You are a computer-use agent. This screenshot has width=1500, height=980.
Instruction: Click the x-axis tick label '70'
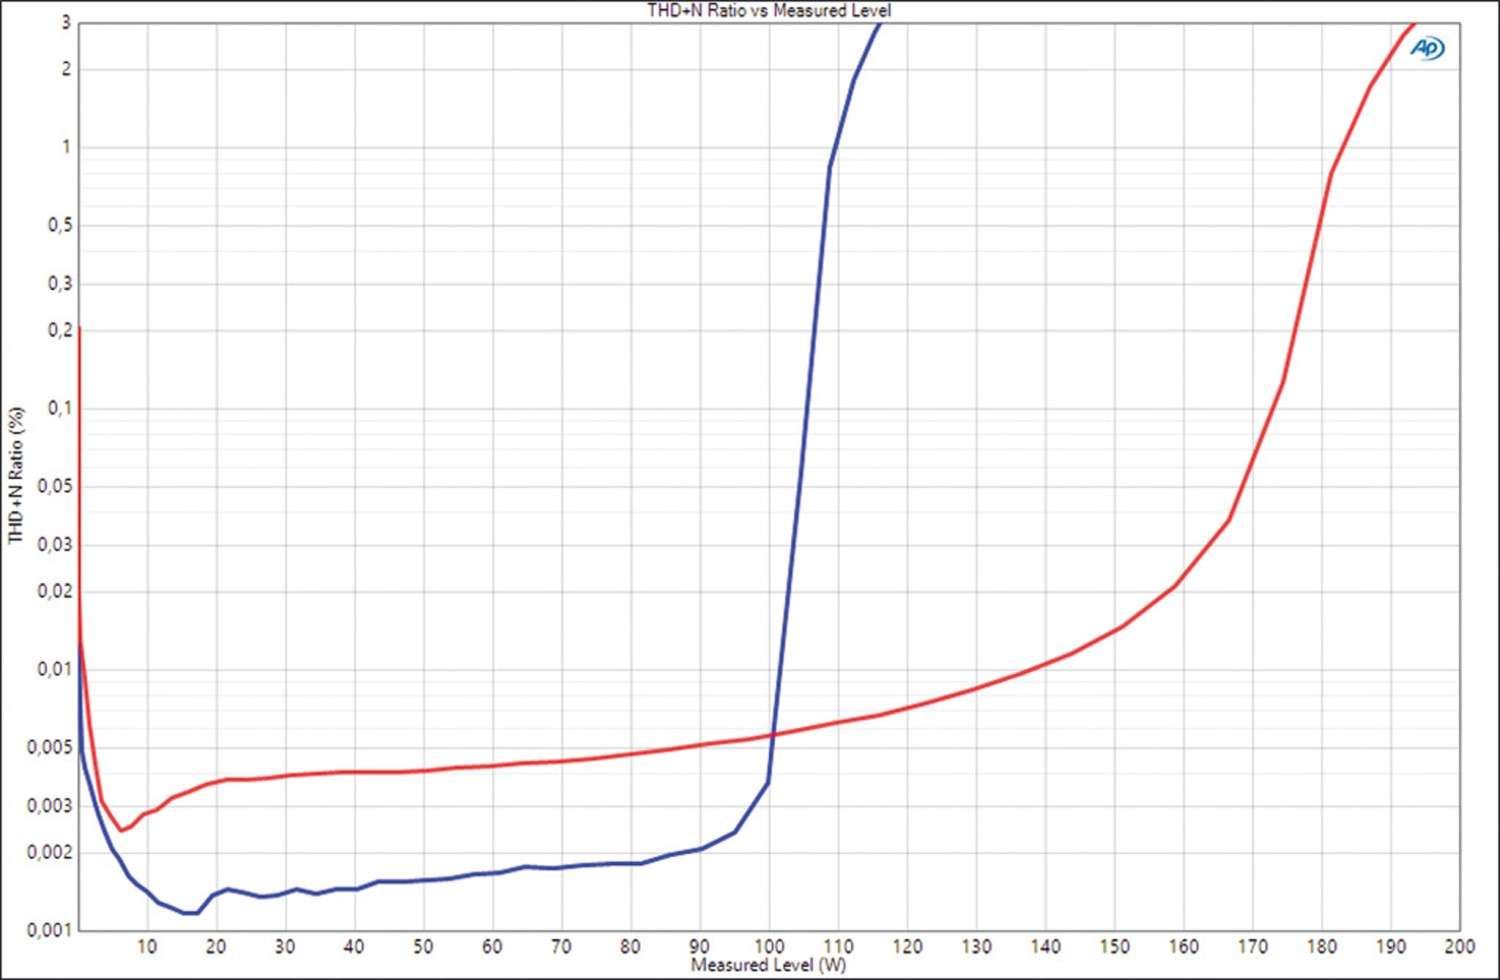click(561, 946)
